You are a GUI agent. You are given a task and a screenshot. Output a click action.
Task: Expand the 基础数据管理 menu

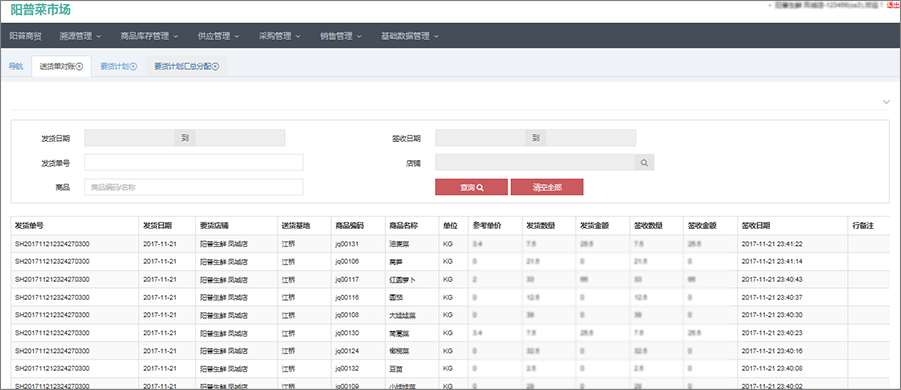410,36
